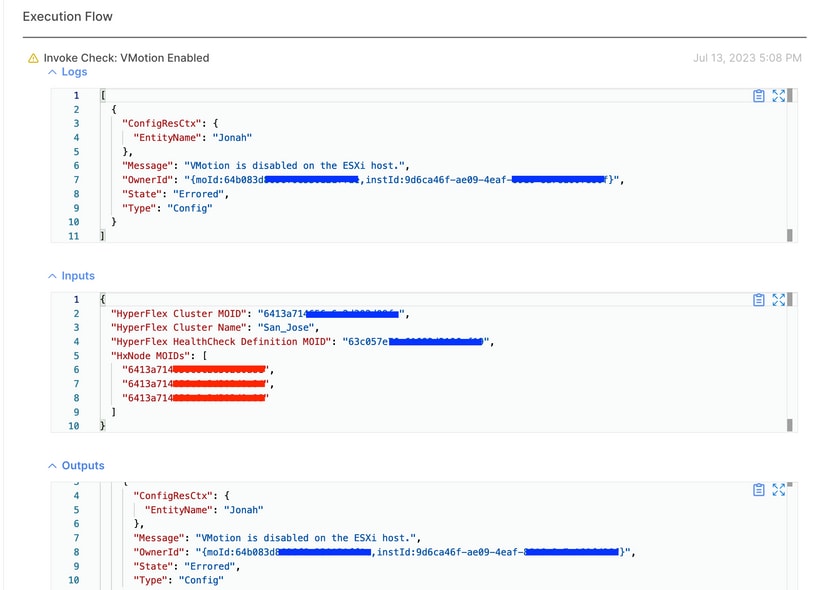Click Logs scrollbar bottom handle
This screenshot has width=823, height=590.
[789, 235]
